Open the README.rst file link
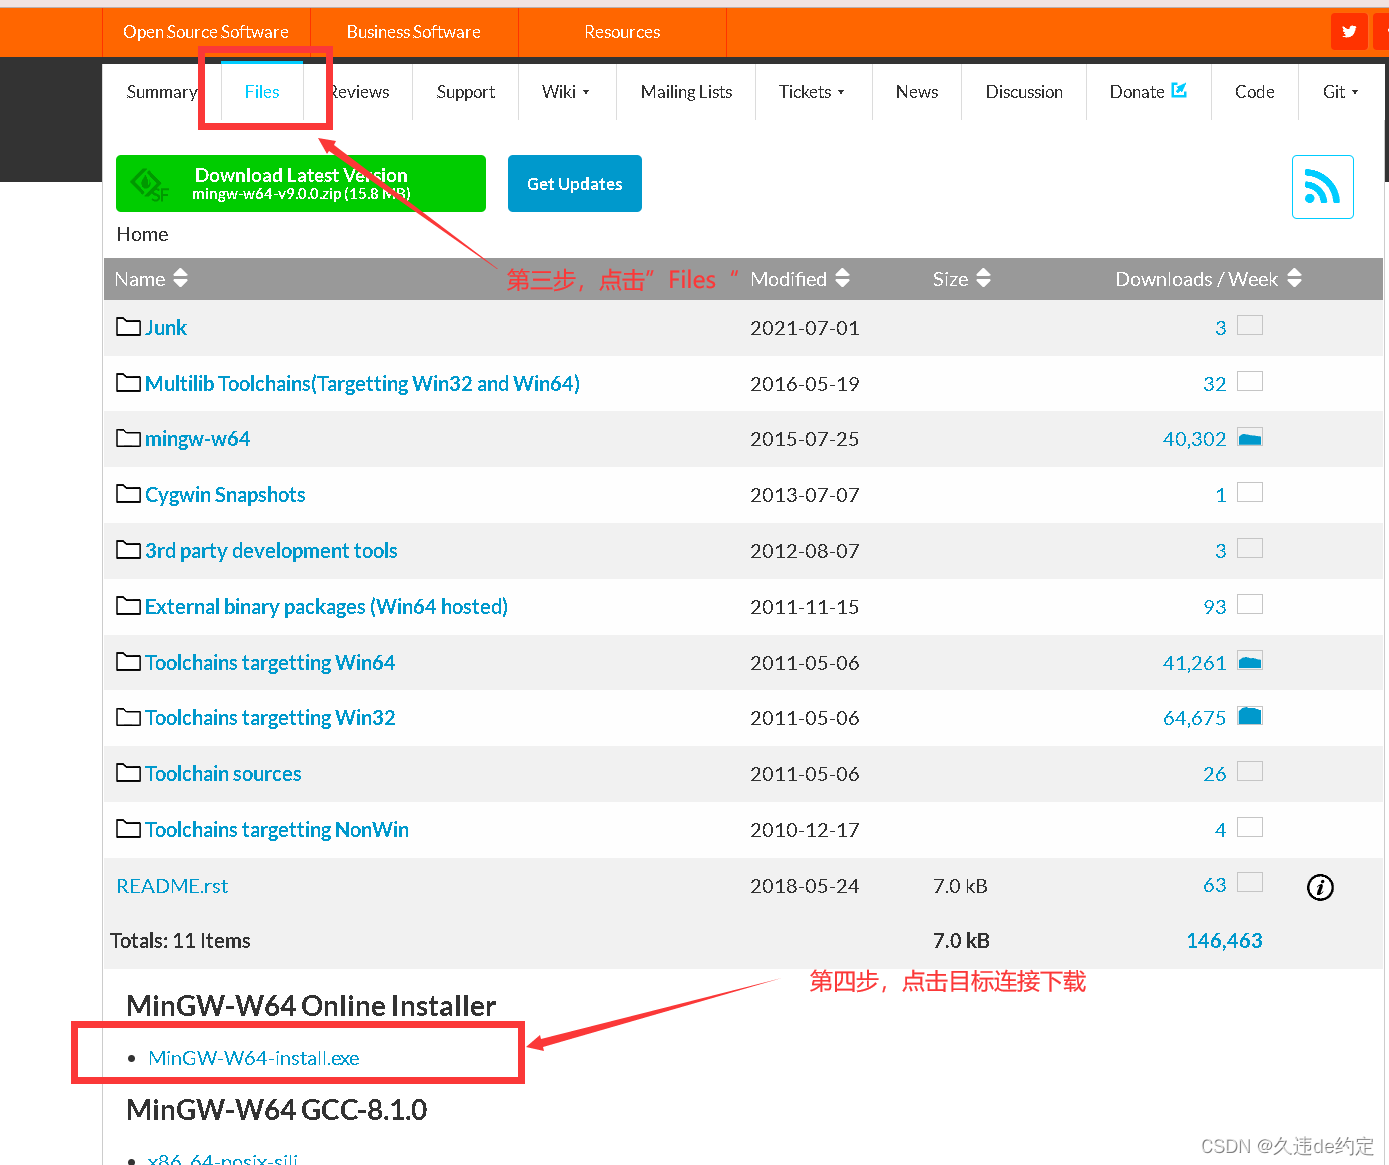Screen dimensions: 1389x1165 click(x=172, y=886)
